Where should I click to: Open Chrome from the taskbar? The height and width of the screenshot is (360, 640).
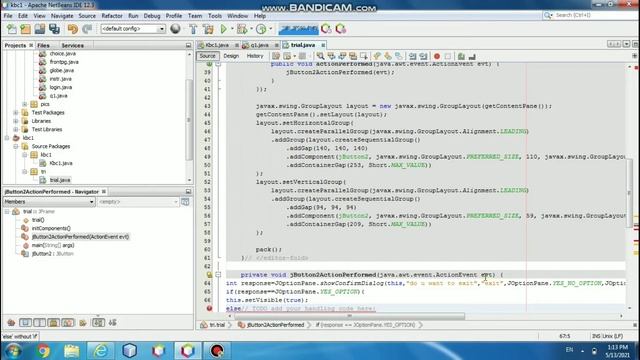(x=43, y=351)
